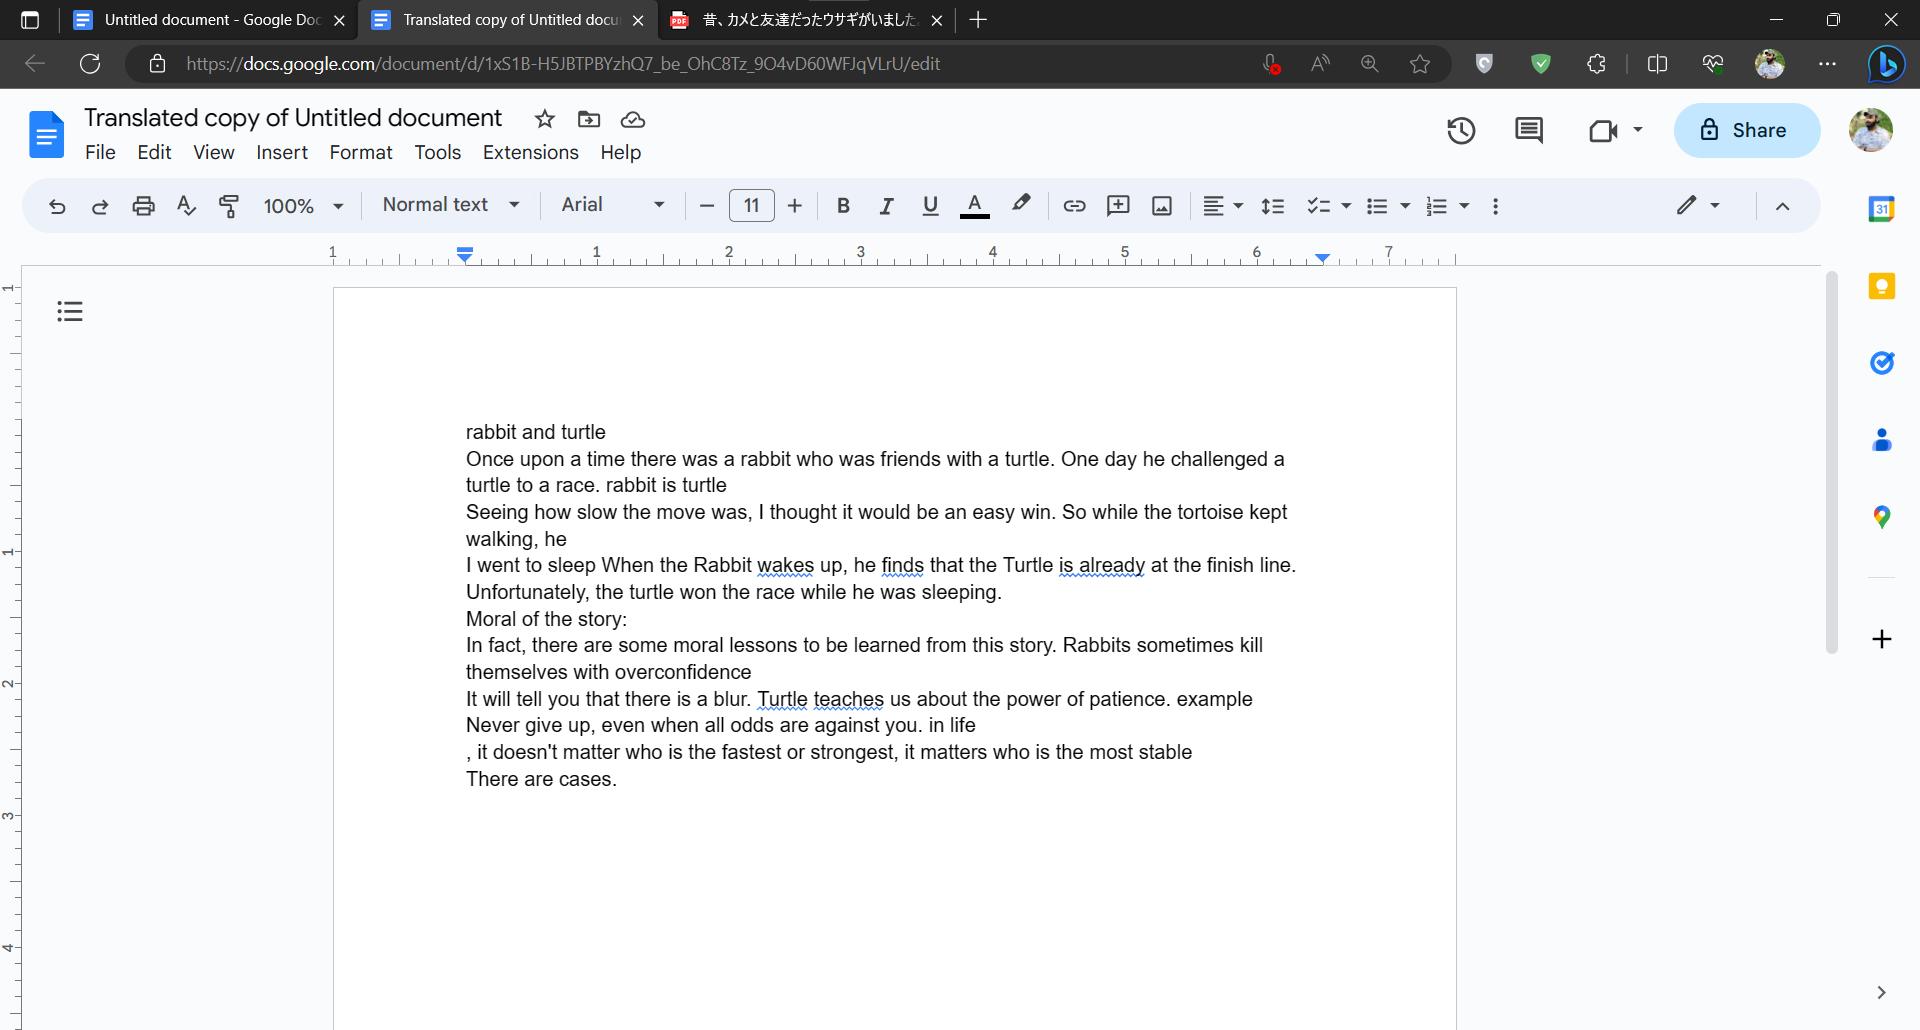Image resolution: width=1920 pixels, height=1030 pixels.
Task: Expand the line spacing options
Action: pyautogui.click(x=1272, y=205)
